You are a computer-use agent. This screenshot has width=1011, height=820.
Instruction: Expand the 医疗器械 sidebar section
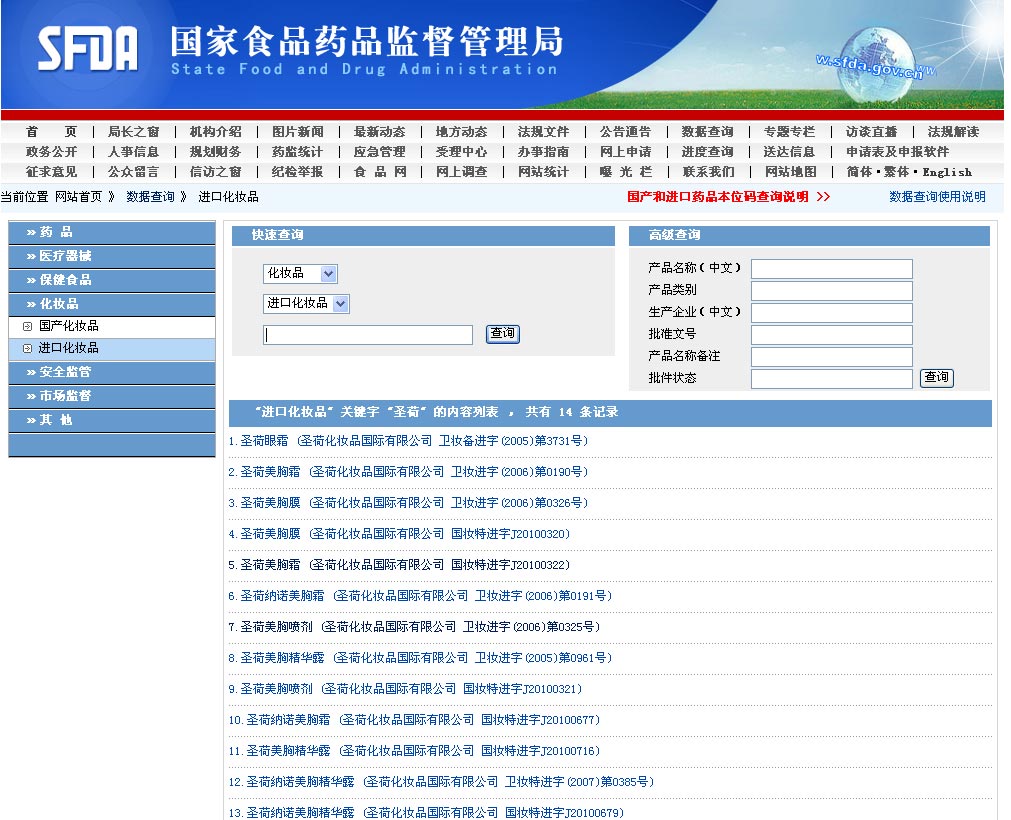[112, 256]
